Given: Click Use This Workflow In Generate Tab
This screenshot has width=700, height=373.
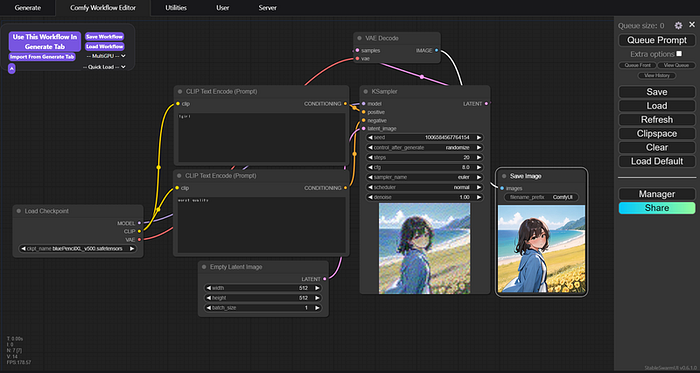Looking at the screenshot, I should (x=45, y=41).
